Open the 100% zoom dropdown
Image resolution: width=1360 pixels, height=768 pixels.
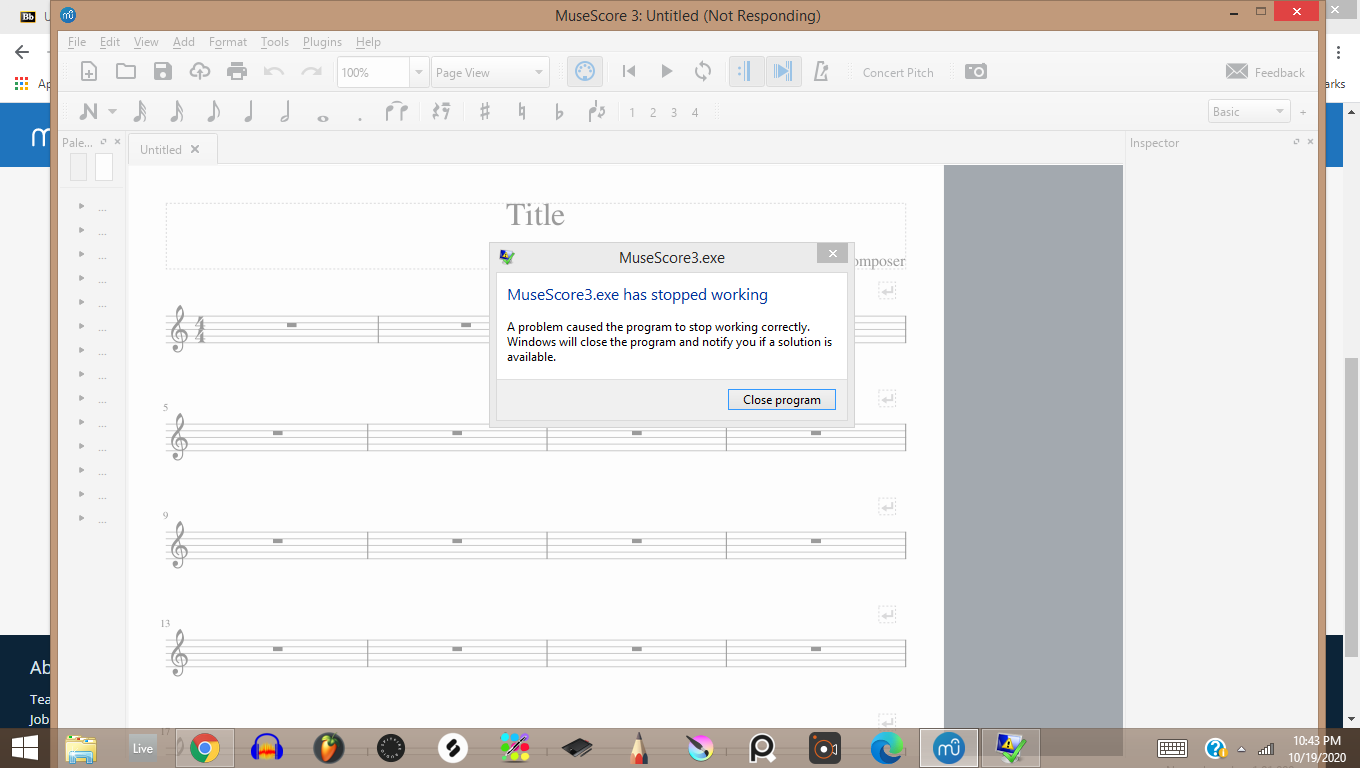421,72
